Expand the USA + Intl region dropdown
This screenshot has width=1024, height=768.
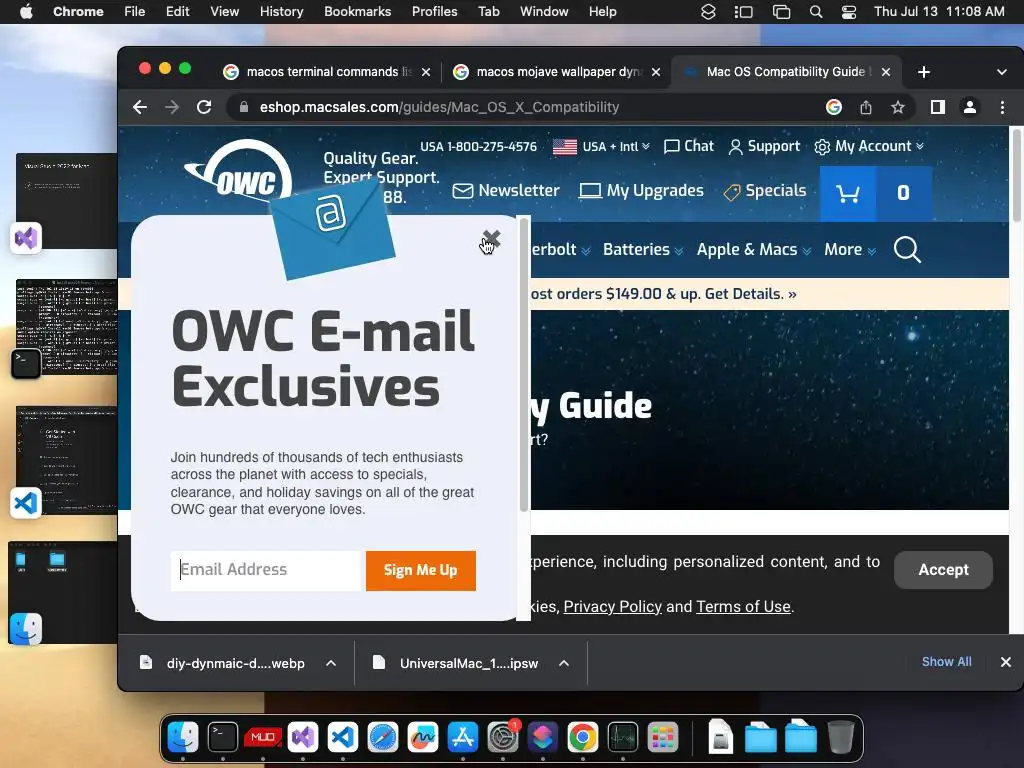601,146
